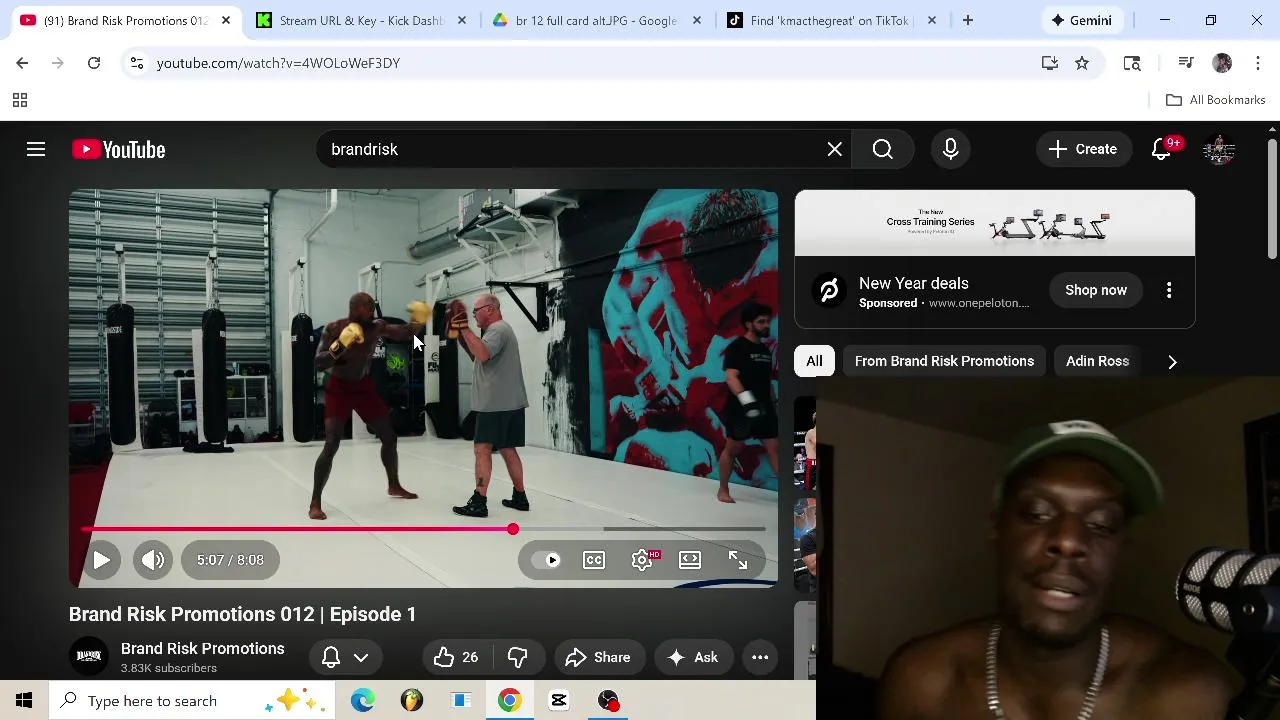Click the youtube.com address bar URL
The image size is (1280, 720).
tap(278, 63)
